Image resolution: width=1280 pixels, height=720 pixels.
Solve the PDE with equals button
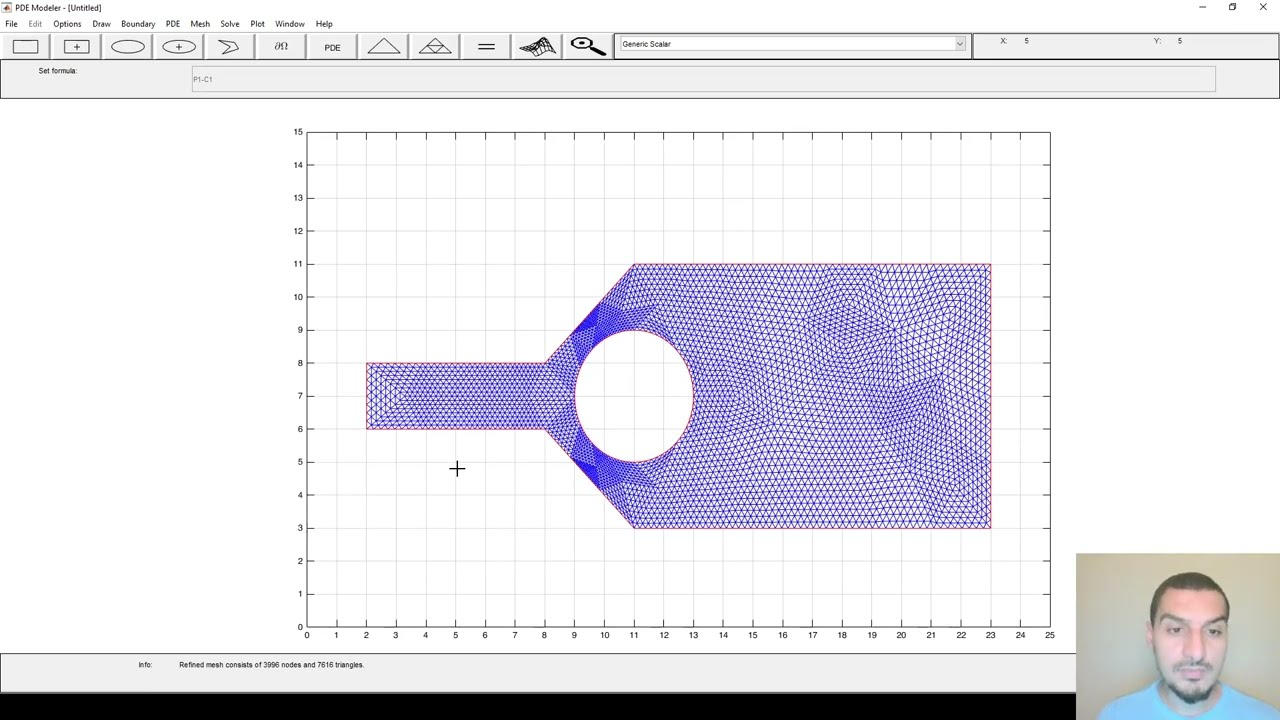coord(486,47)
